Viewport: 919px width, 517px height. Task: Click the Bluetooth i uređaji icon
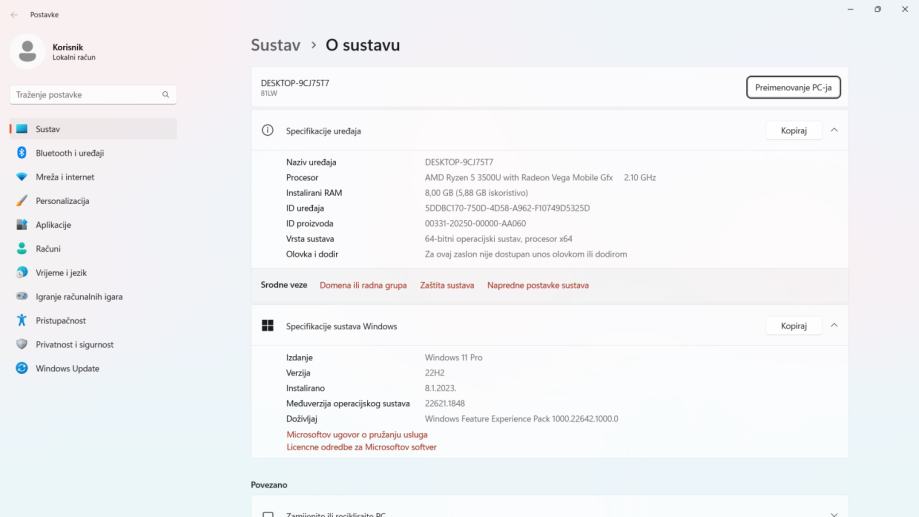pos(22,153)
